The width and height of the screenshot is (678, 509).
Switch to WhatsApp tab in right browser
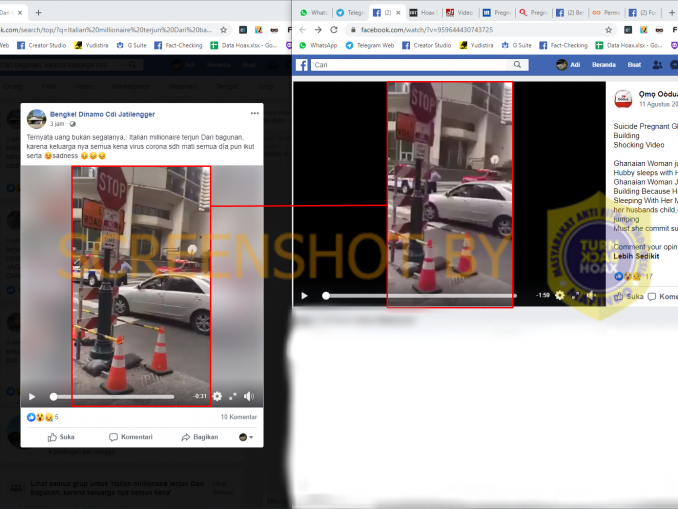313,13
